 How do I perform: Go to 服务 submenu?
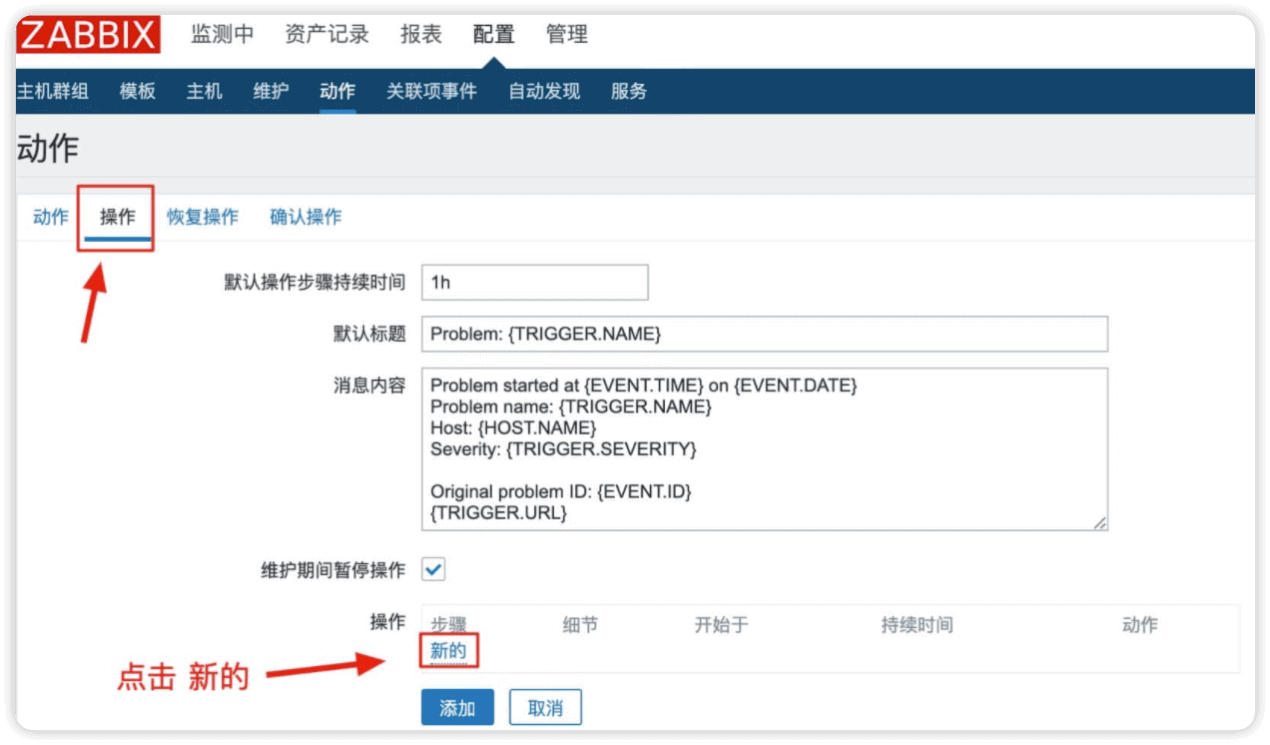click(x=629, y=91)
